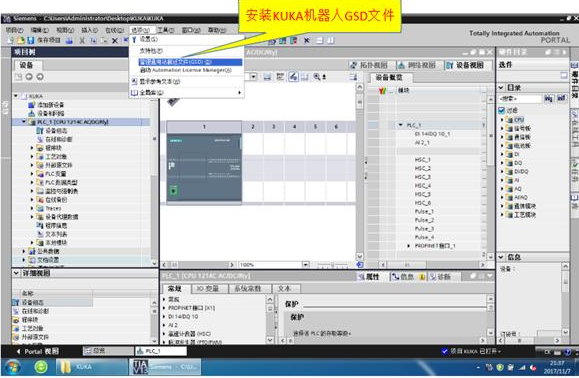The image size is (579, 378).
Task: Toggle the 过滤 filter checkbox in catalog
Action: point(501,110)
